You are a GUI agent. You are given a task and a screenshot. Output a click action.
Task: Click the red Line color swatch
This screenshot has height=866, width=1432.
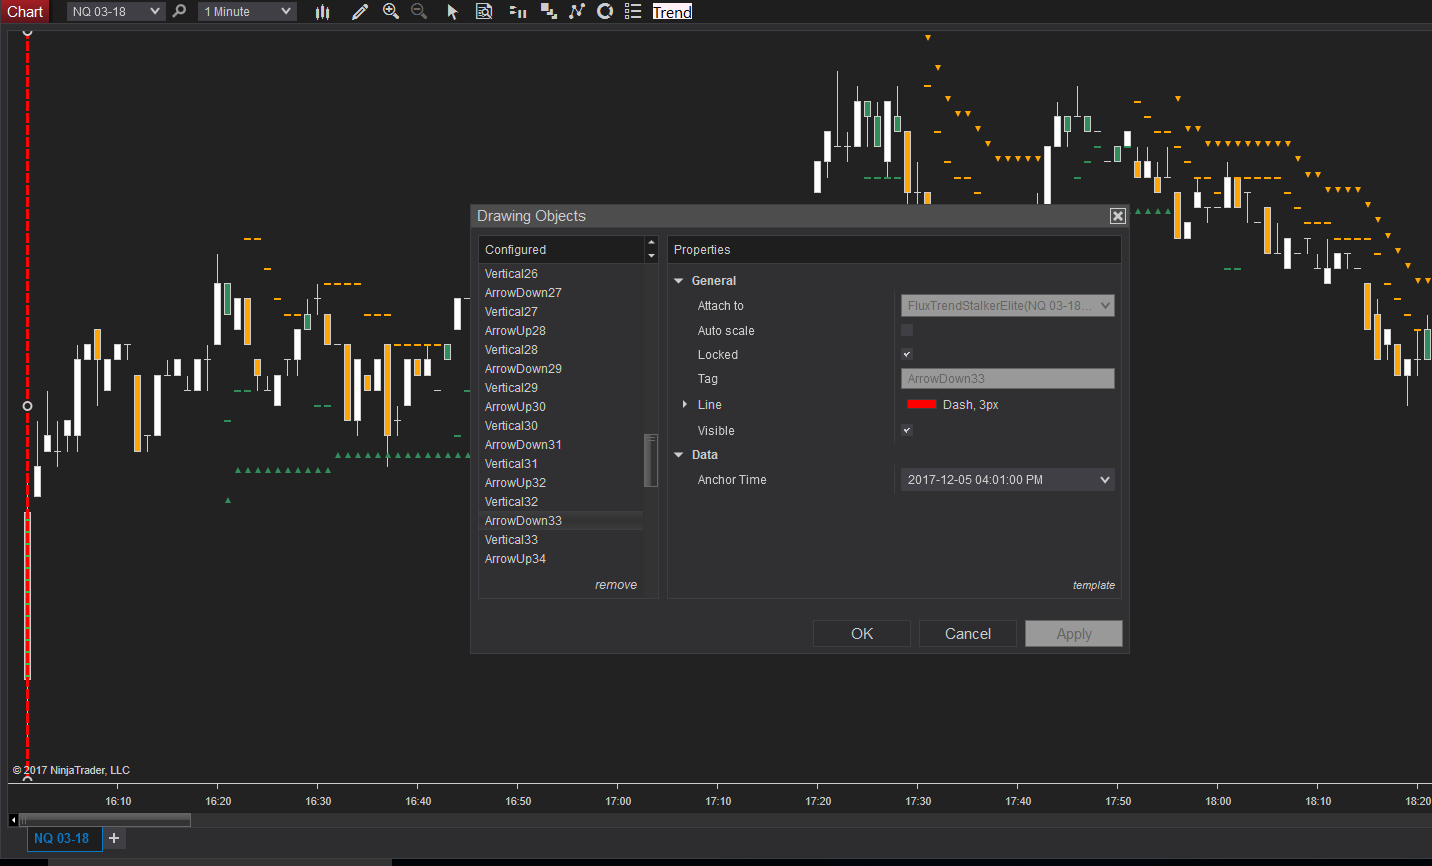(x=921, y=404)
